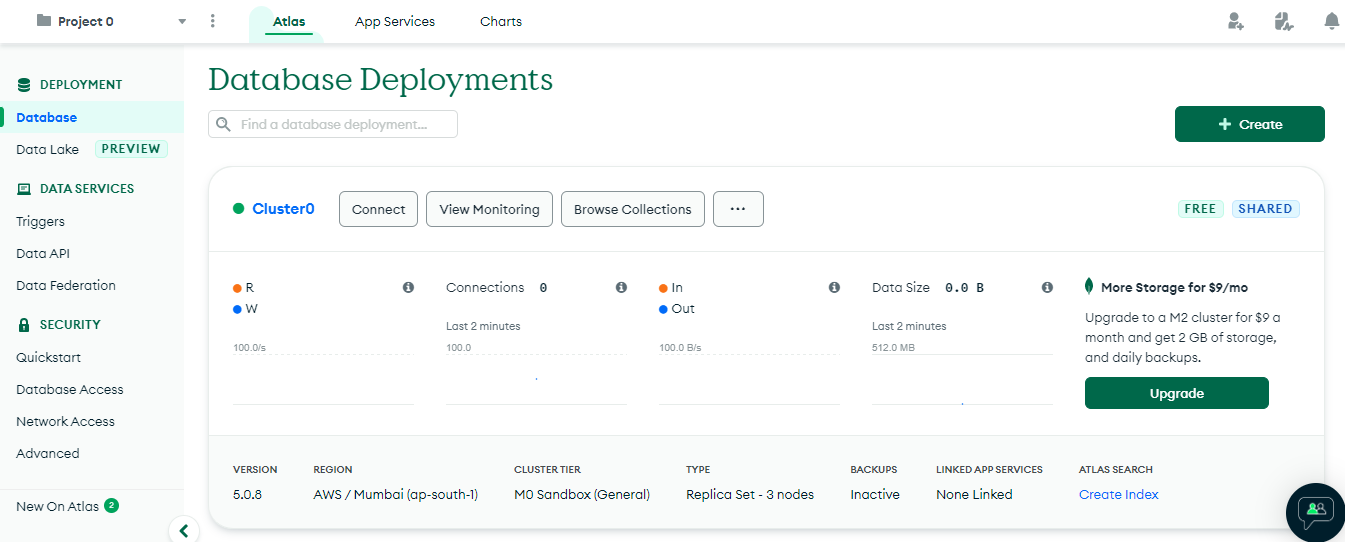
Task: Click the DEPLOYMENT section database icon
Action: (x=24, y=85)
